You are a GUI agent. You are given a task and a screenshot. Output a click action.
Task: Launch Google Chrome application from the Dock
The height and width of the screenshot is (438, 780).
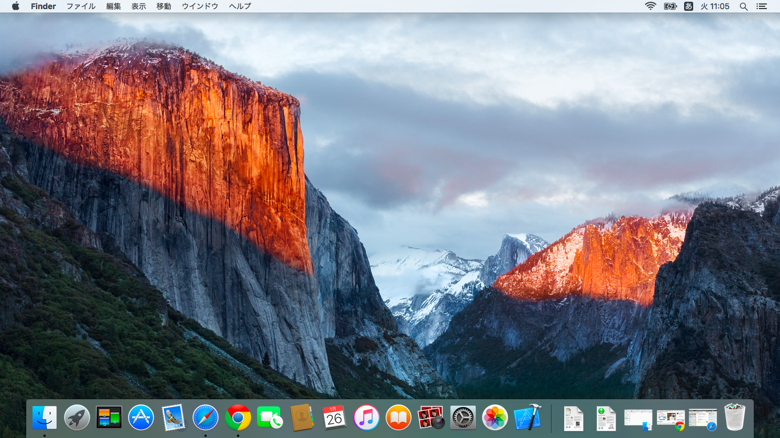point(238,417)
